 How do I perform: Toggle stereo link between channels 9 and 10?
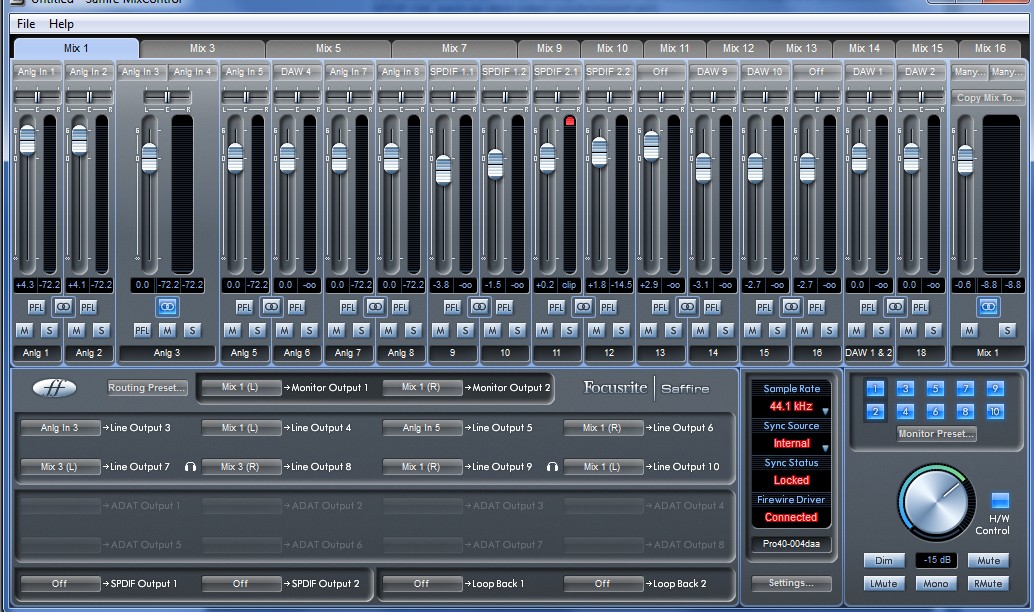pos(479,307)
